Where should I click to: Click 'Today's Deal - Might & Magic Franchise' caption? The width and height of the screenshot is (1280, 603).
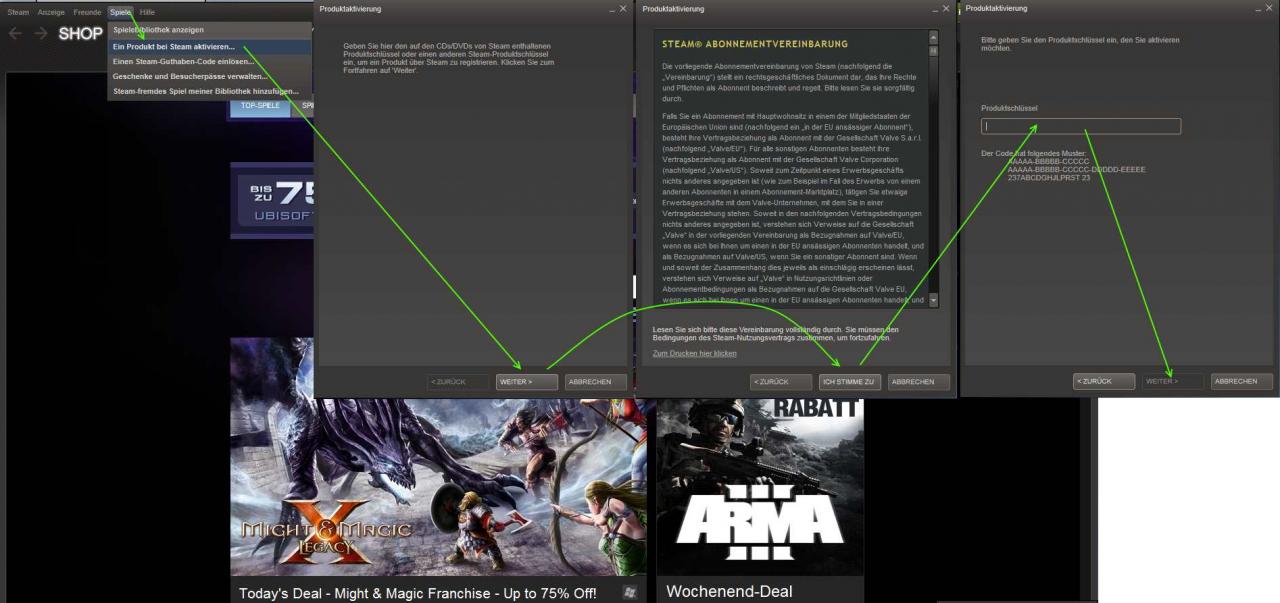point(417,592)
